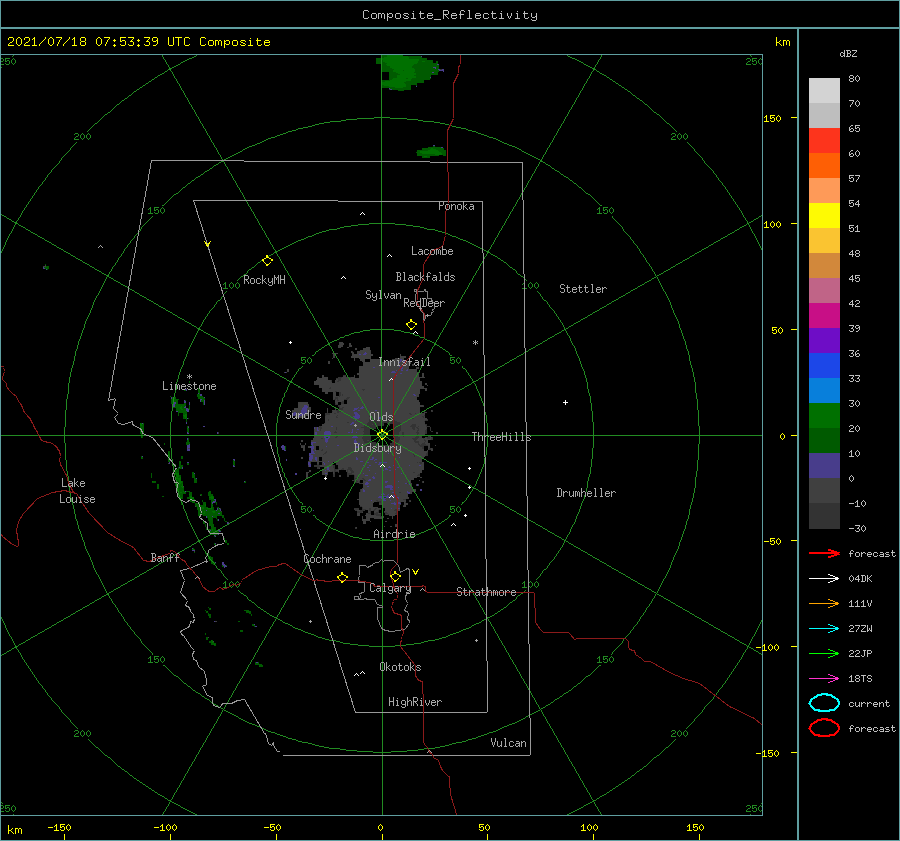Select the purple 36-39 dBZ swatch
This screenshot has height=841, width=900.
pyautogui.click(x=824, y=340)
